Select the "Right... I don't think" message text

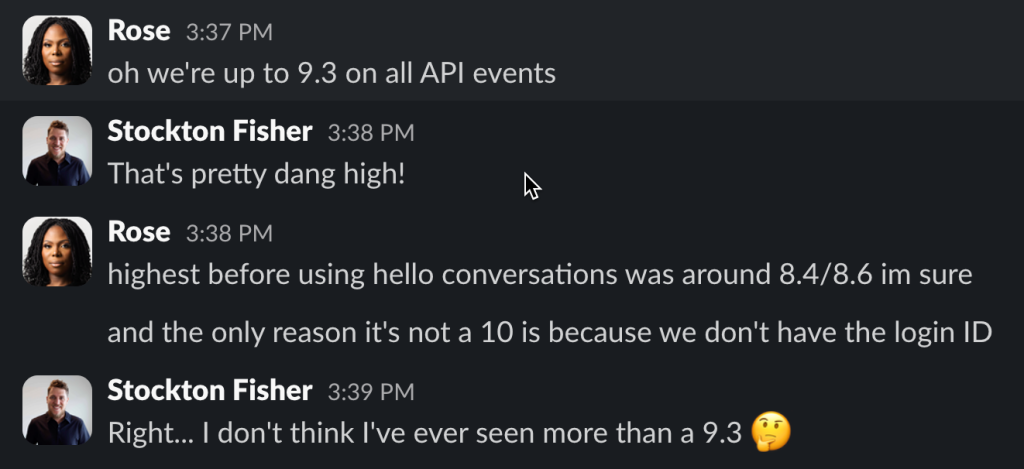[x=425, y=432]
